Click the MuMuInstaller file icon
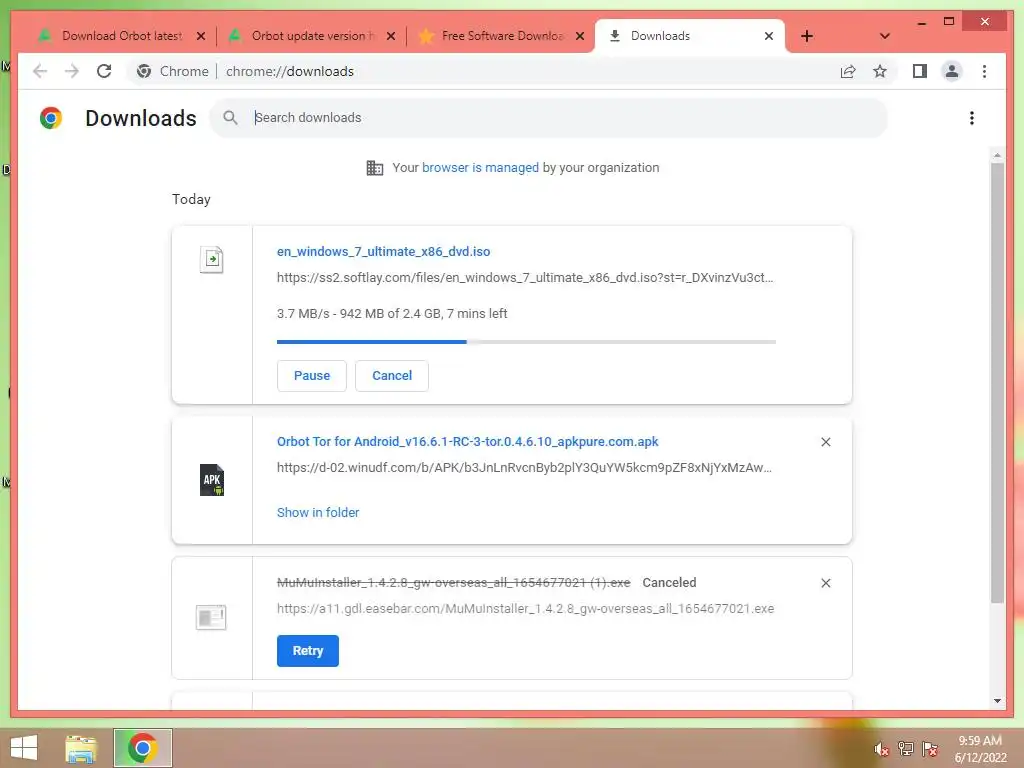 (x=211, y=617)
